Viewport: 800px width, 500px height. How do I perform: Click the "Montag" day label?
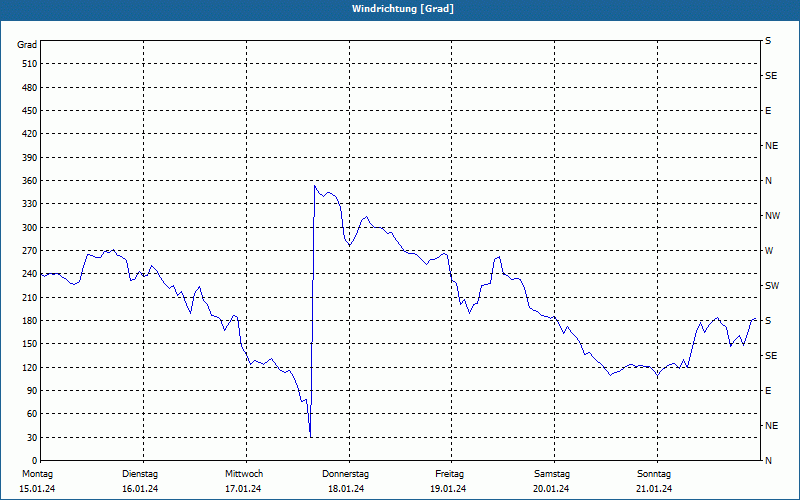(x=37, y=474)
